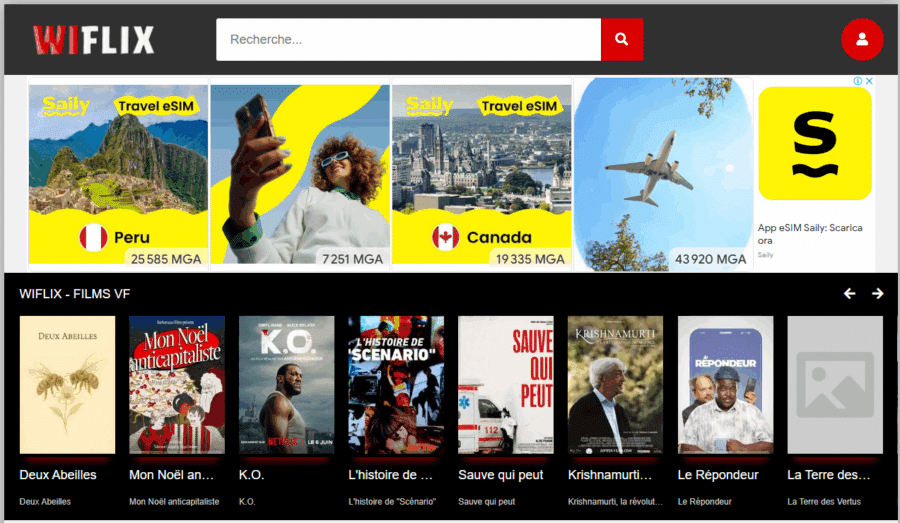Click the Saily app logo in ad
900x523 pixels.
coord(814,143)
